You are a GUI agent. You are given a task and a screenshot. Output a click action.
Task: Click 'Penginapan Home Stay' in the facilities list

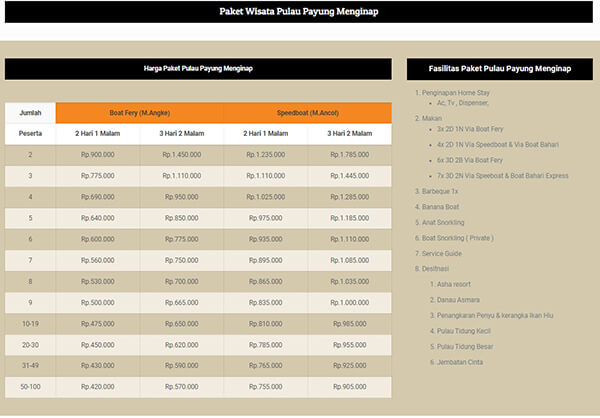tap(456, 93)
